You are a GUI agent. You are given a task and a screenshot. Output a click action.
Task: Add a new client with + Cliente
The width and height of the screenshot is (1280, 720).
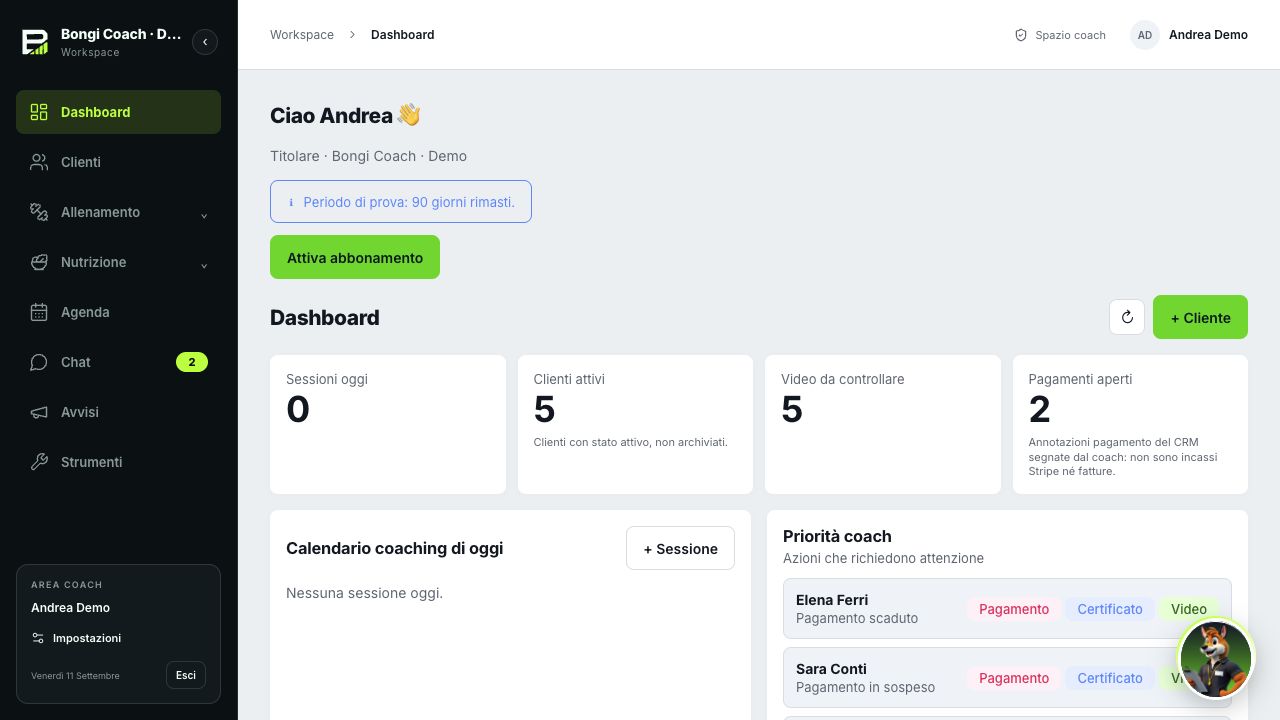pos(1200,317)
